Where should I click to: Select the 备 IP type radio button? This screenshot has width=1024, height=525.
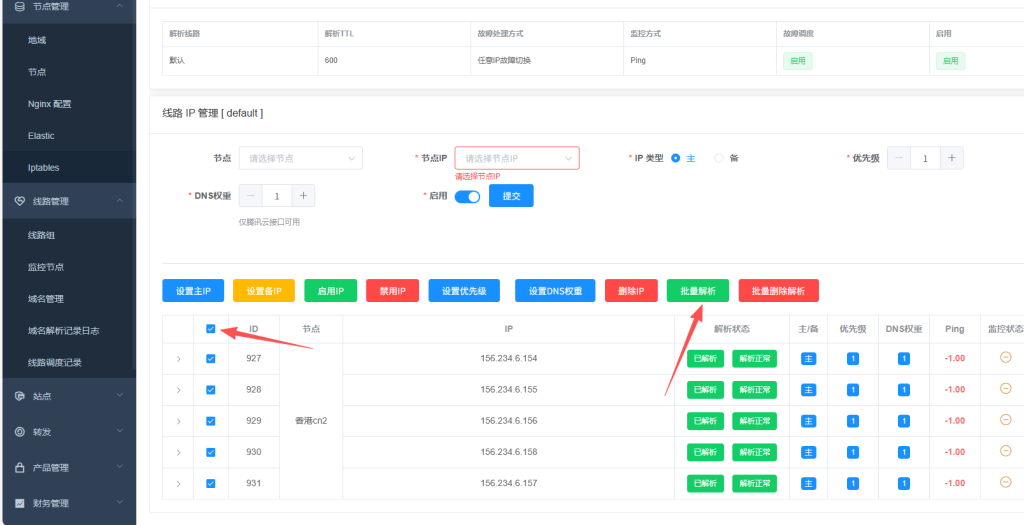719,158
